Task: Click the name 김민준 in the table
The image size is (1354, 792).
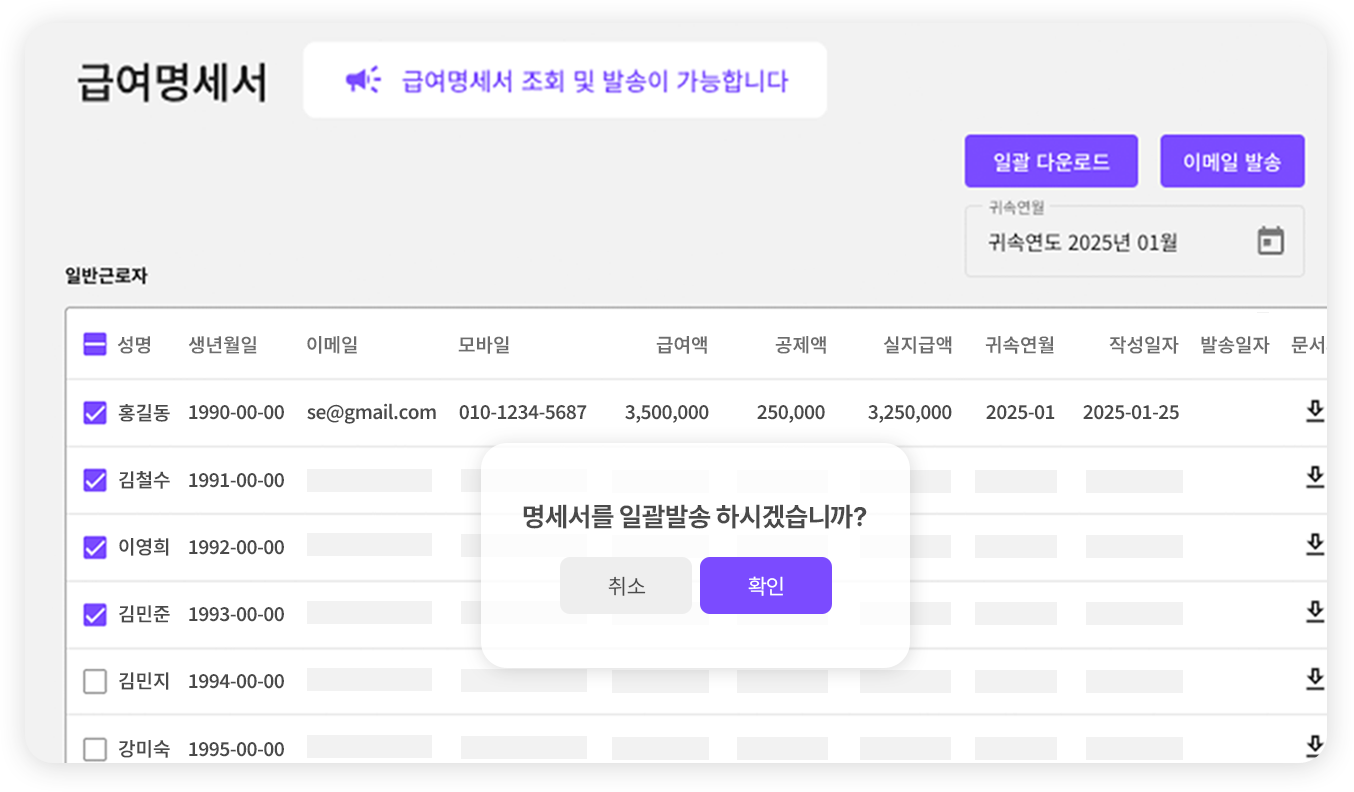Action: pos(144,614)
